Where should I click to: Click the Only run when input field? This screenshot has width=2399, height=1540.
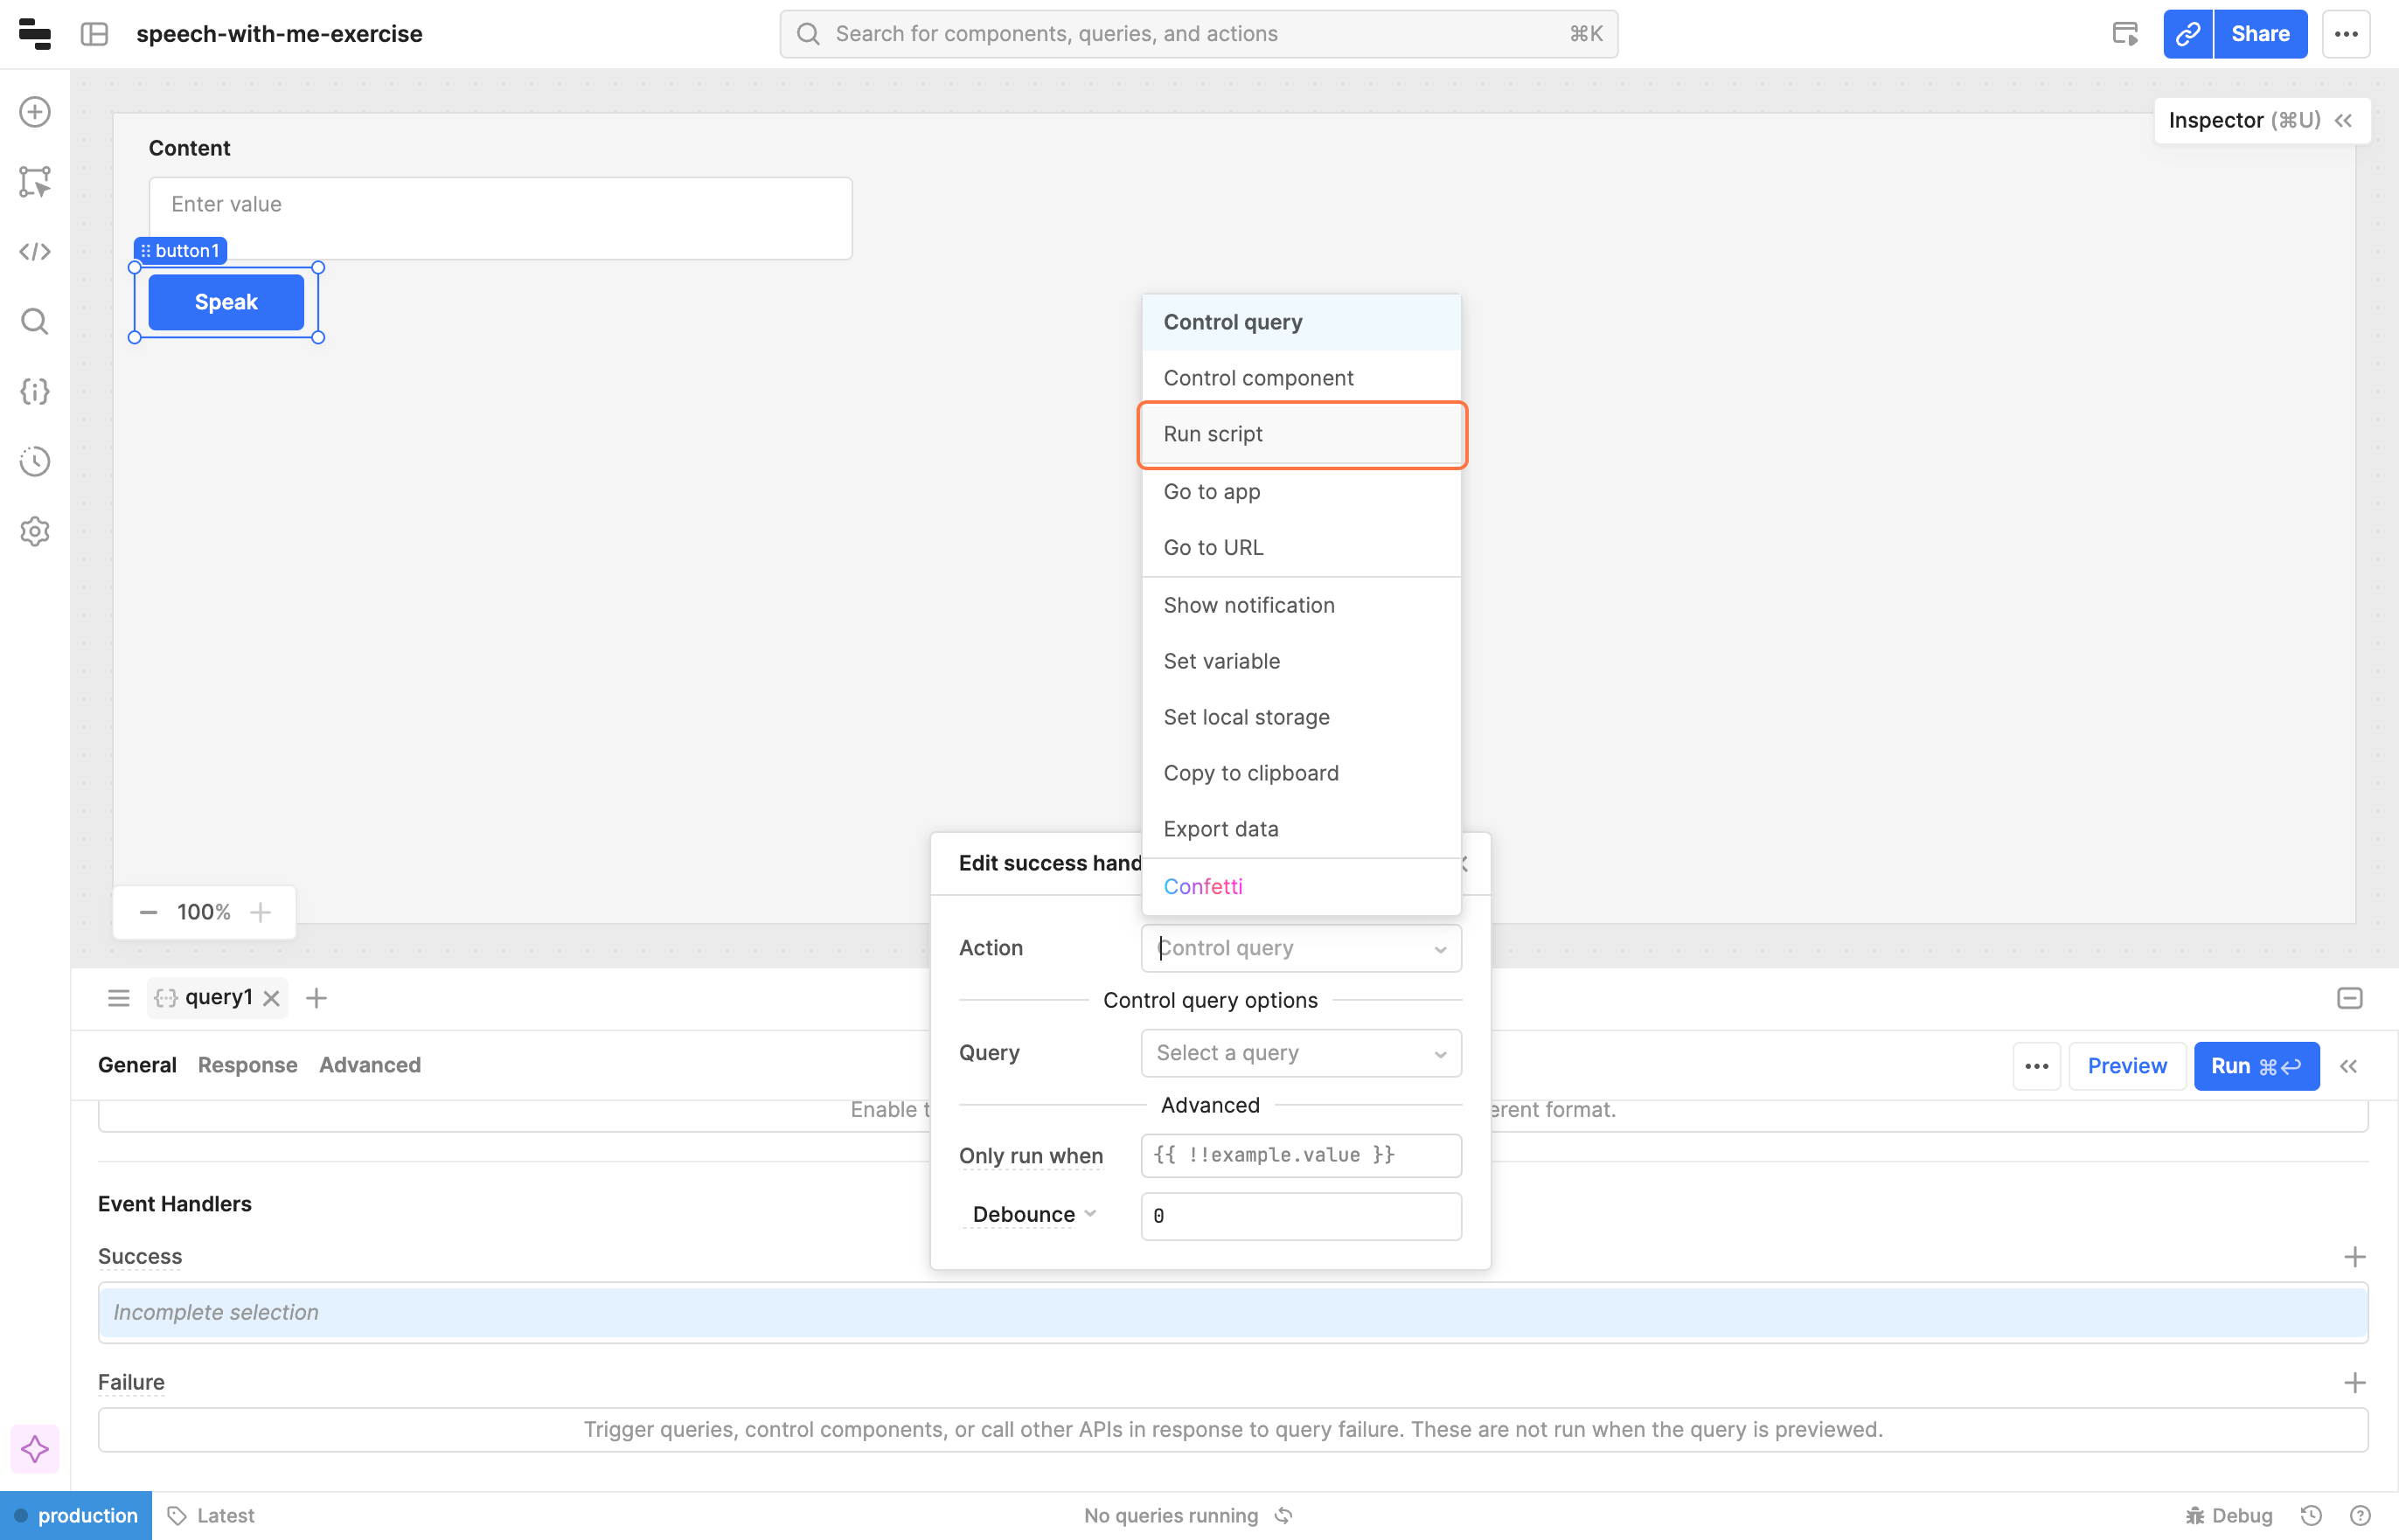[1300, 1155]
